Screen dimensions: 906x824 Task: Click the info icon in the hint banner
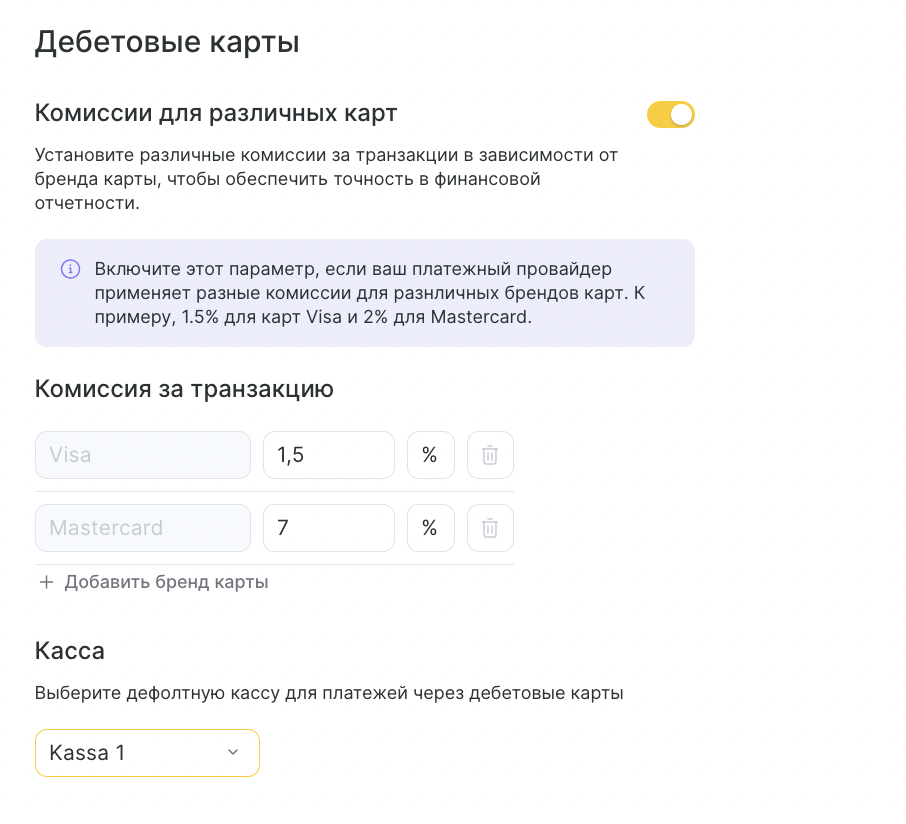coord(70,269)
